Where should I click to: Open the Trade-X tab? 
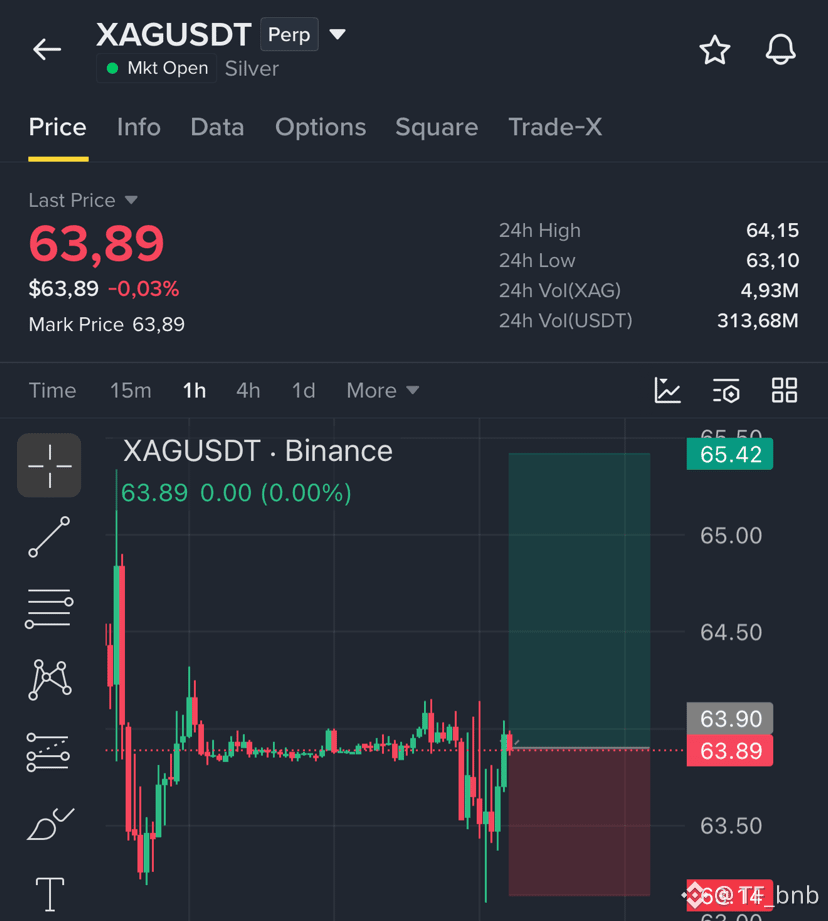555,127
